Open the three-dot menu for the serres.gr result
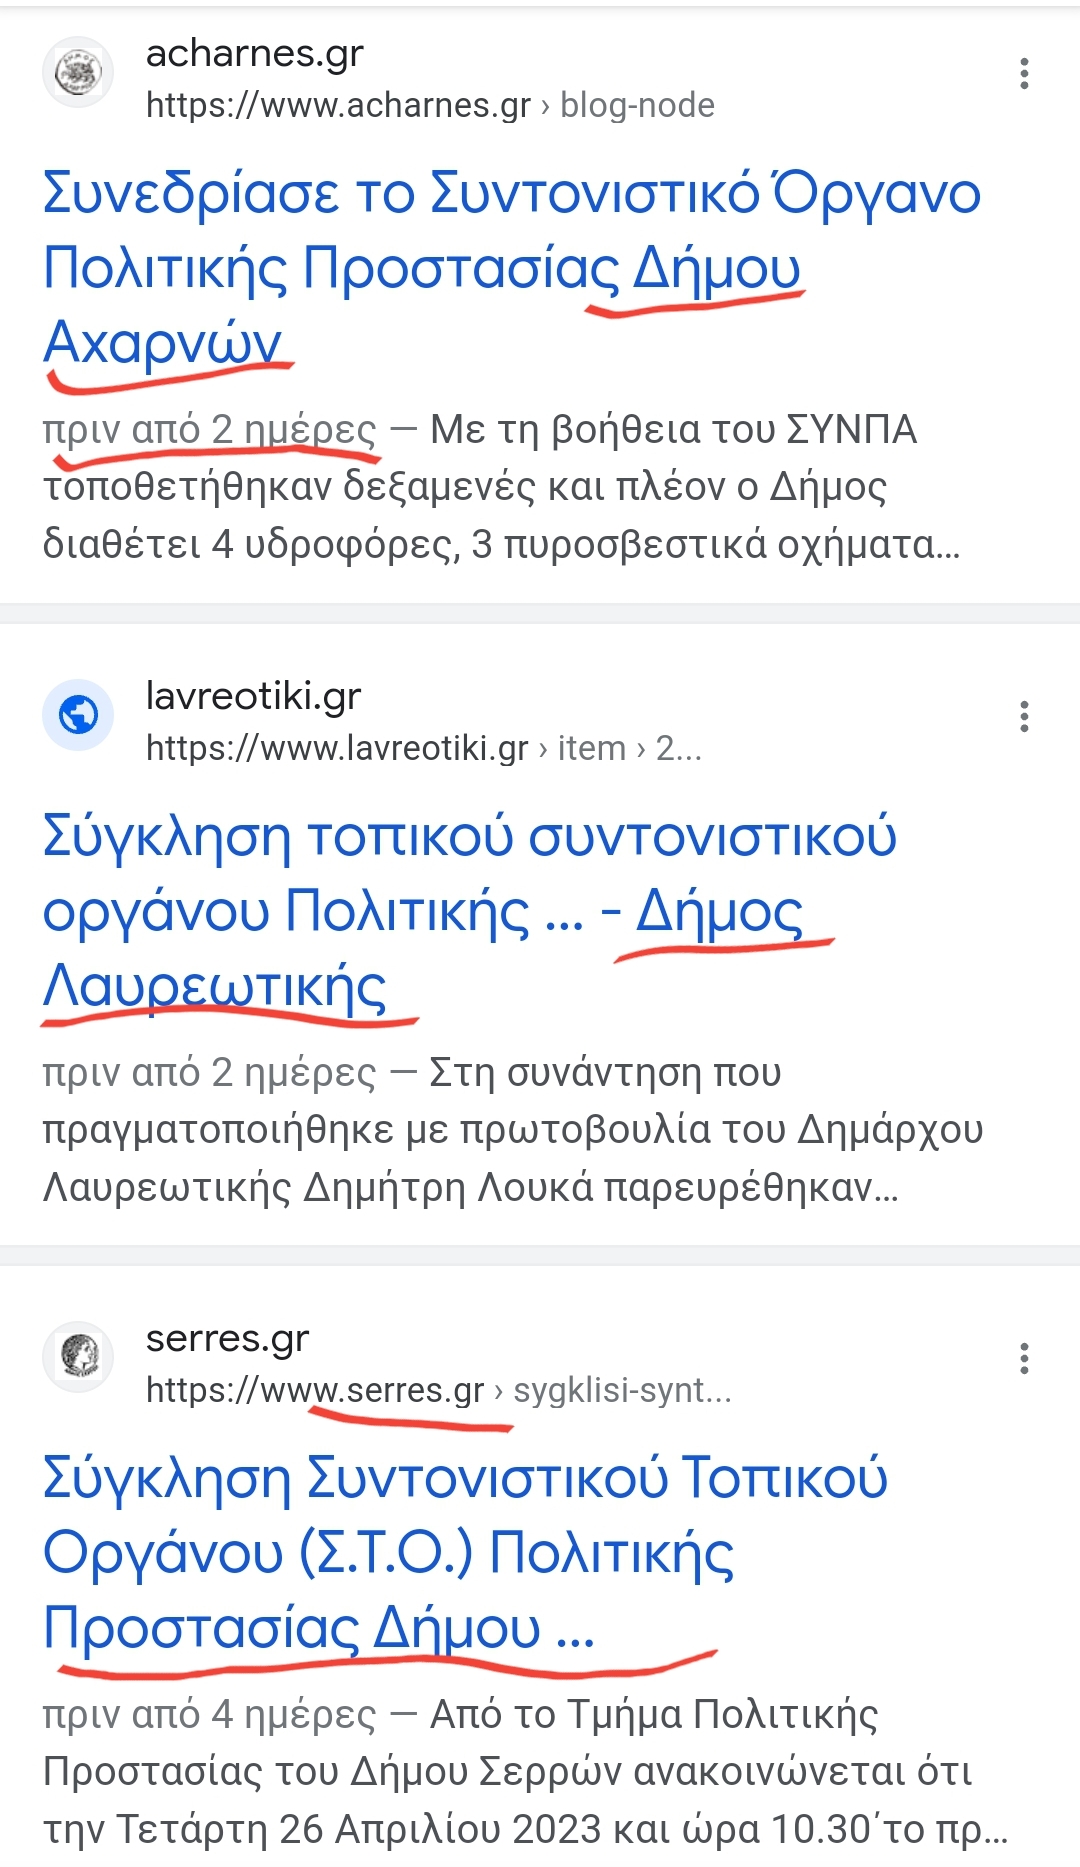This screenshot has height=1867, width=1080. pos(1024,1358)
